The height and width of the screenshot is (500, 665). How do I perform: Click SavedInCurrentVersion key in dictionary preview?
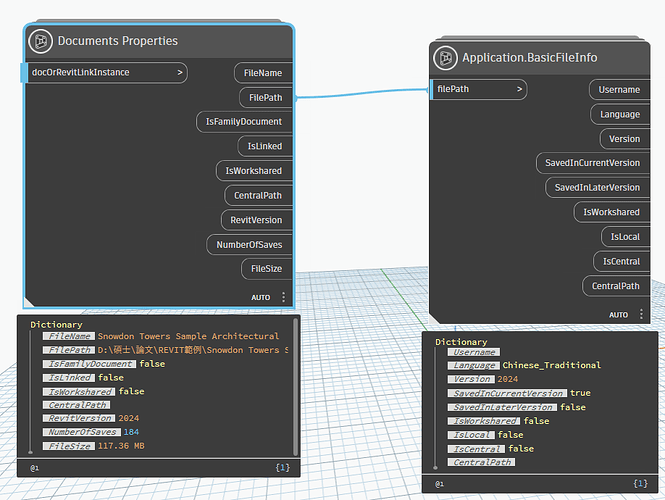pyautogui.click(x=508, y=394)
